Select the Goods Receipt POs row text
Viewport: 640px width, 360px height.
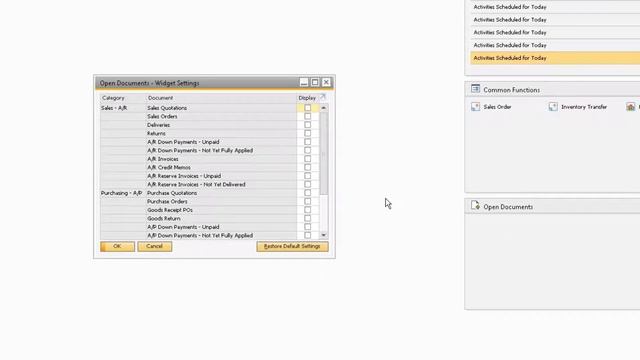[170, 210]
